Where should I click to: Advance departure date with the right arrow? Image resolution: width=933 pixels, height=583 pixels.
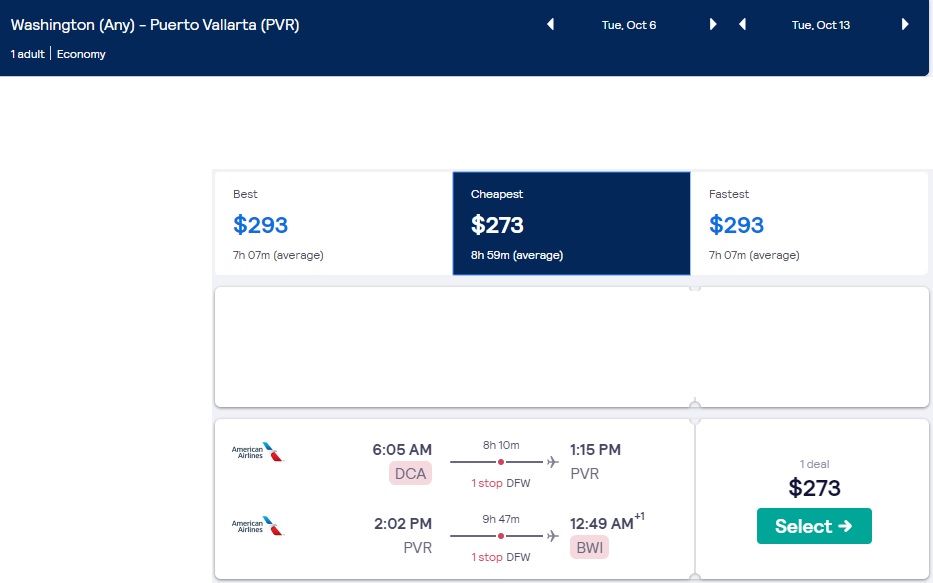(712, 24)
